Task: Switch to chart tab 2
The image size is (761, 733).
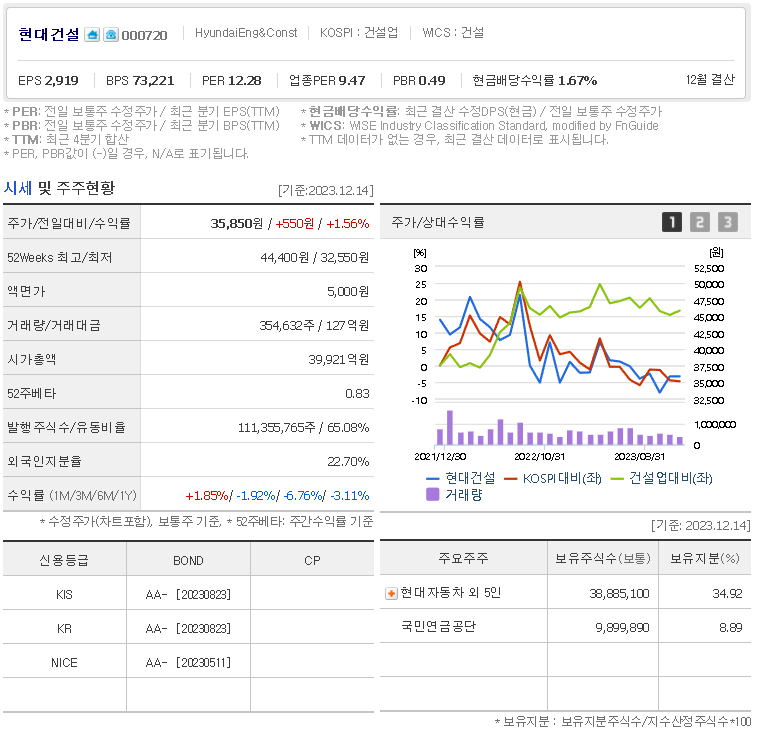Action: click(700, 222)
